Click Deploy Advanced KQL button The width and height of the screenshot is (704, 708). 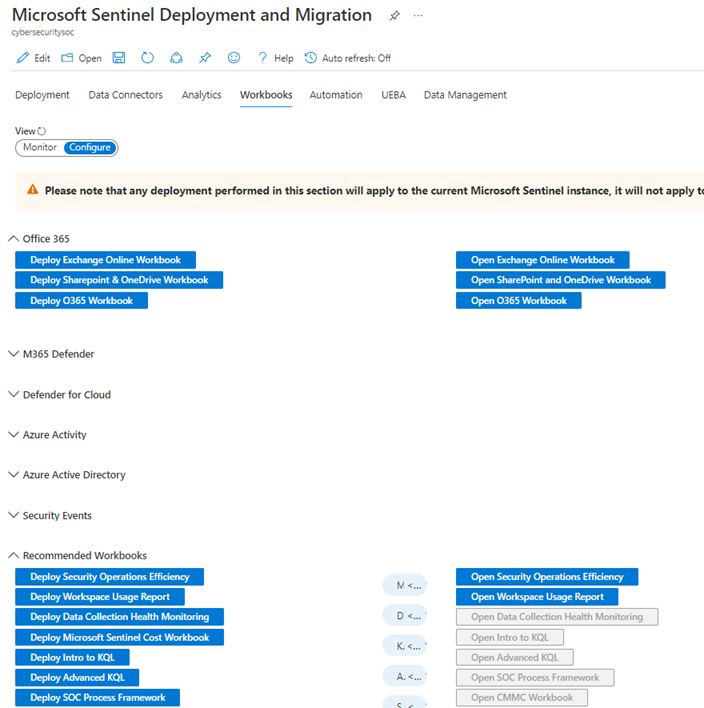point(77,678)
